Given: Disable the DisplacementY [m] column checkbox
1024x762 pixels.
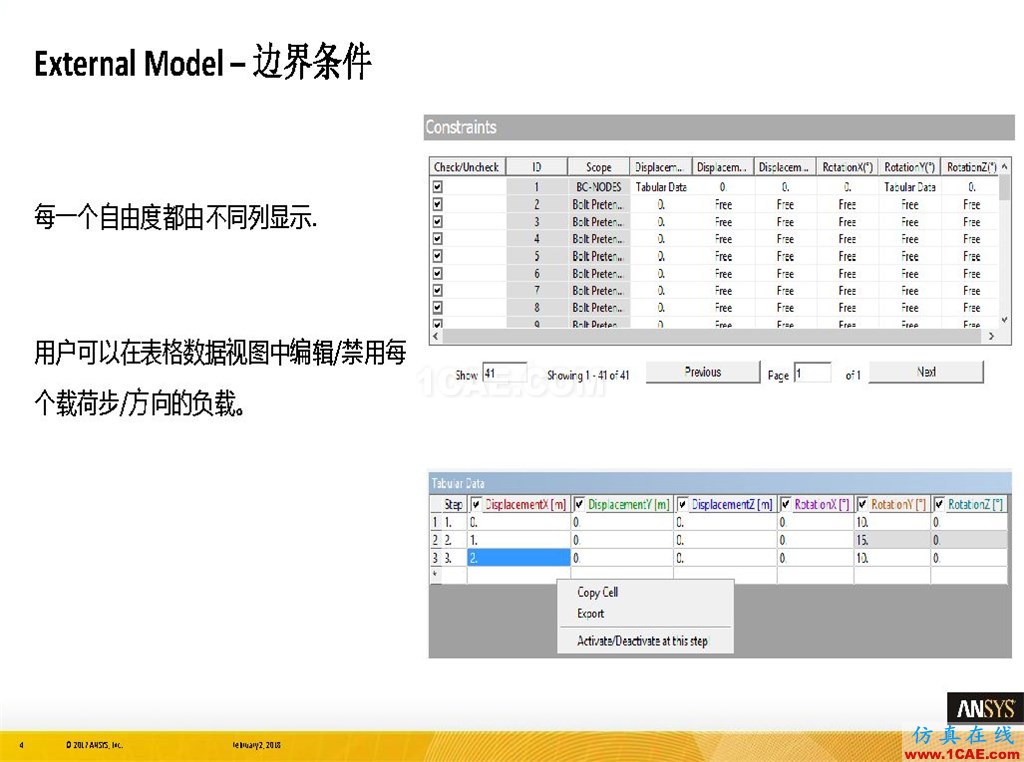Looking at the screenshot, I should (x=579, y=505).
